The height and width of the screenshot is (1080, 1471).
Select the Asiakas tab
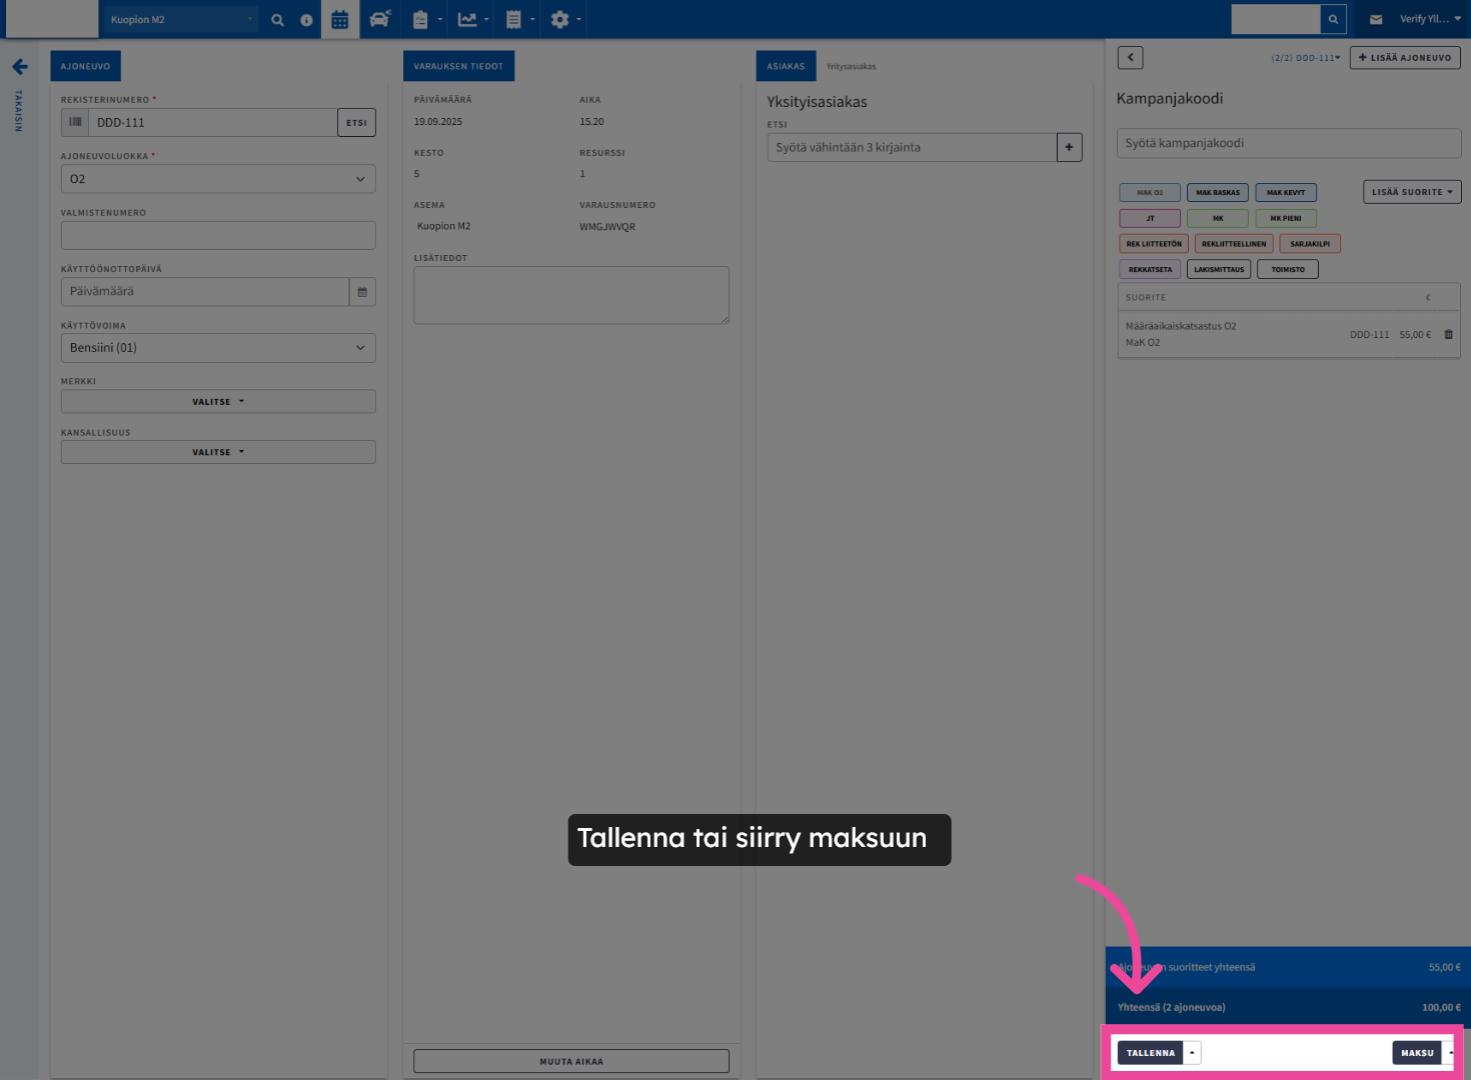point(786,66)
